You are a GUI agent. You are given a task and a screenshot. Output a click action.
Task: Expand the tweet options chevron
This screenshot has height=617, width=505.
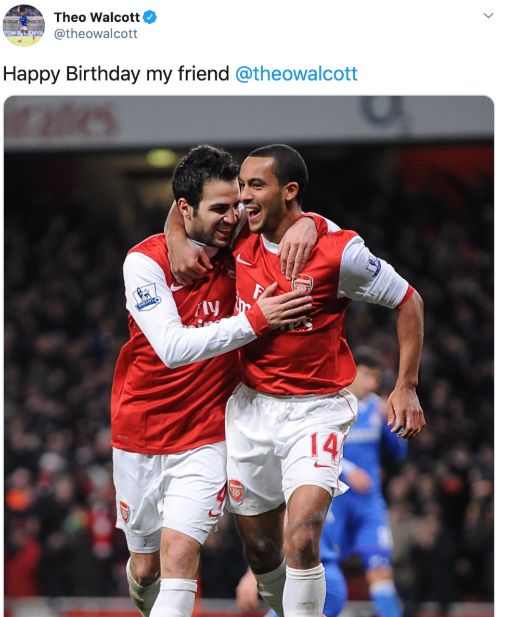coord(488,16)
